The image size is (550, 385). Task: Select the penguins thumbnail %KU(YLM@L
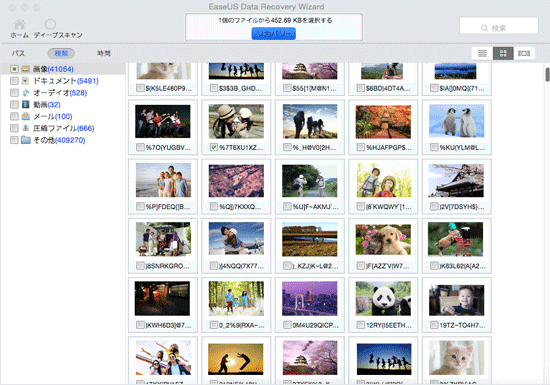coord(456,121)
